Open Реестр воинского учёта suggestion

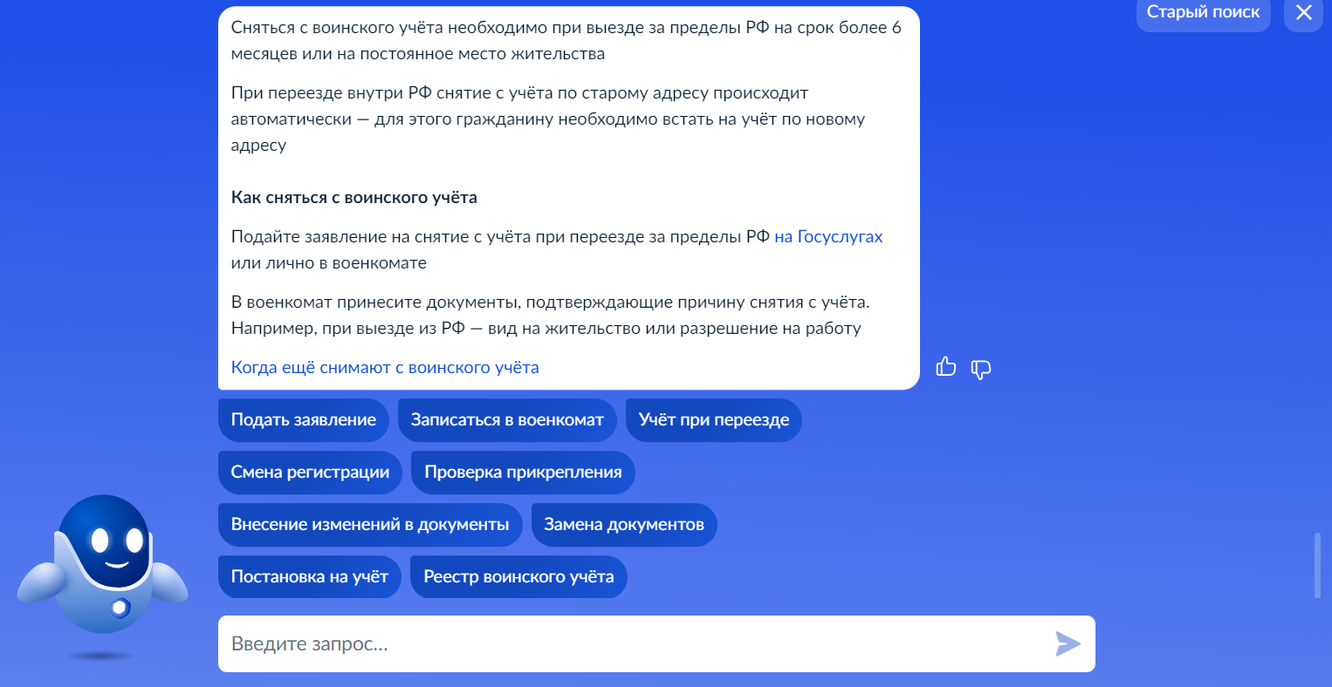pyautogui.click(x=518, y=576)
